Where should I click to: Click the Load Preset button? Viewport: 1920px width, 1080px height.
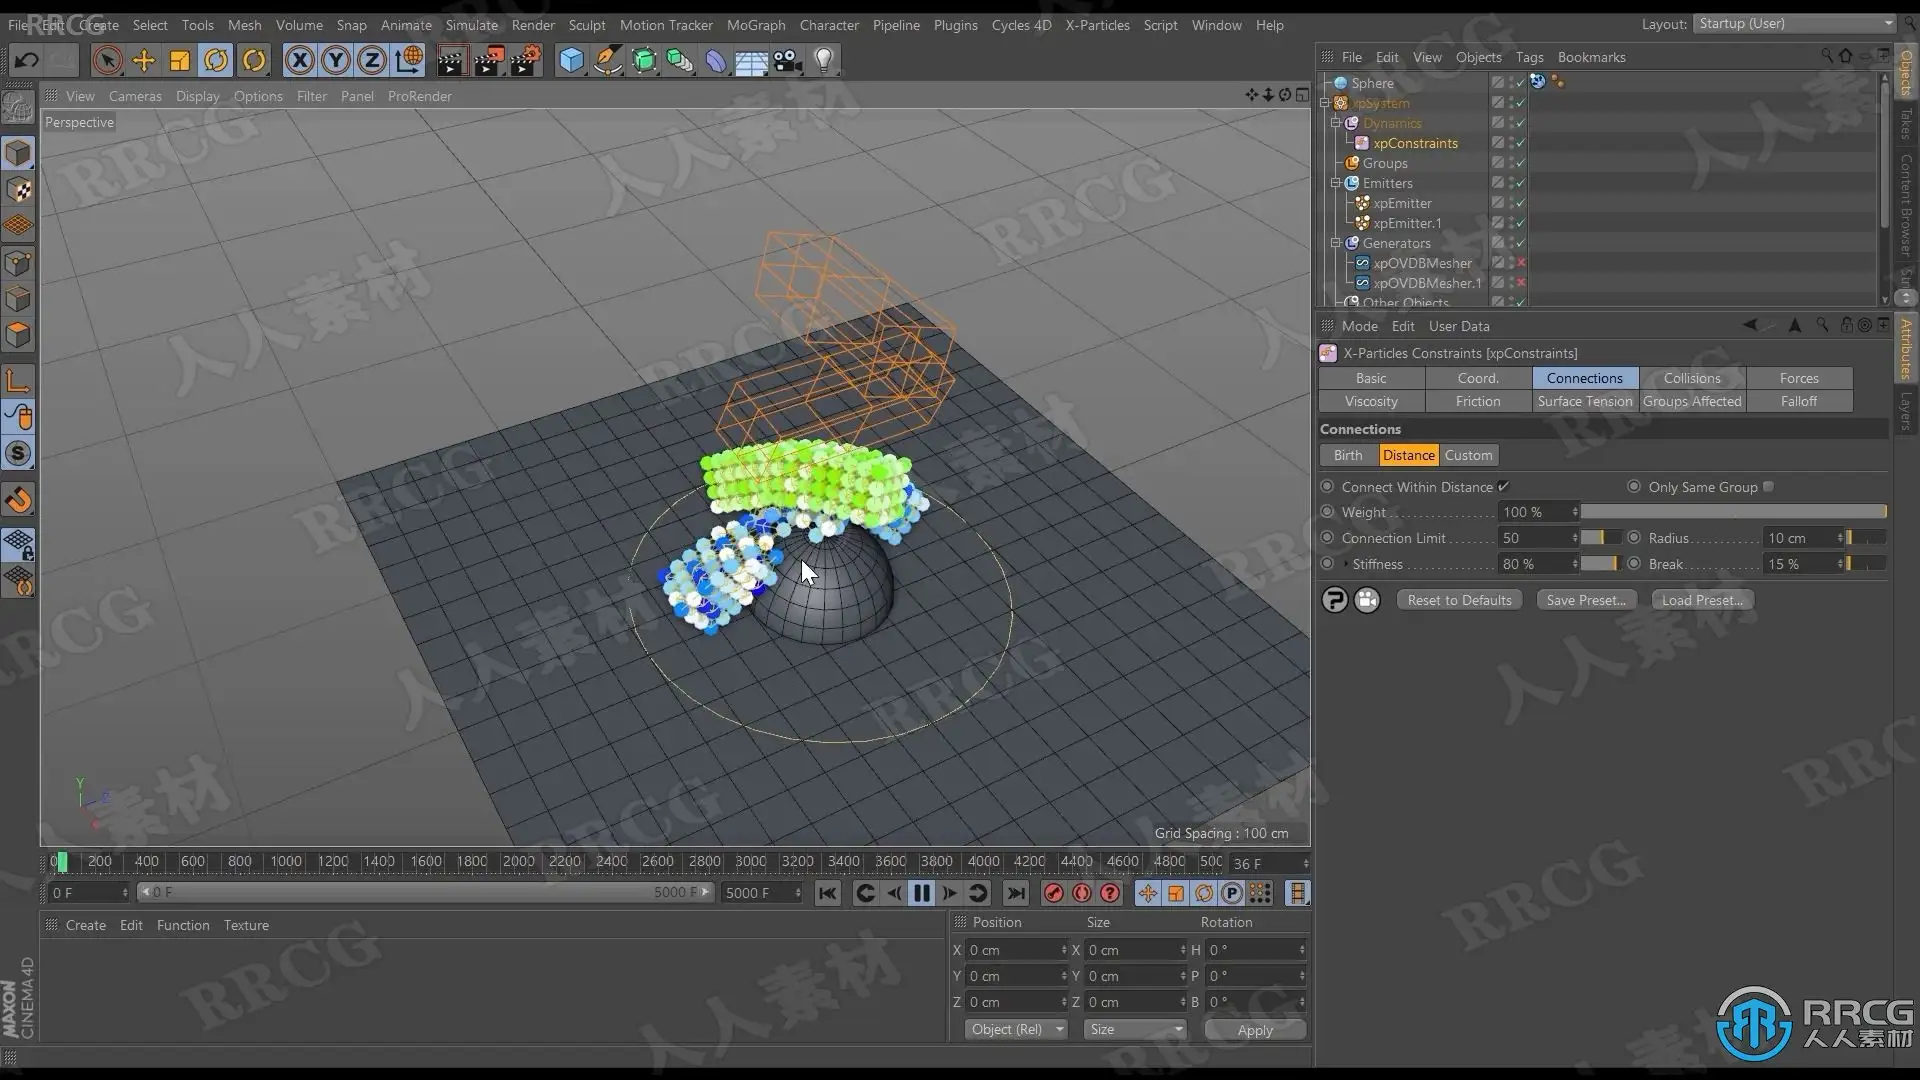coord(1702,600)
